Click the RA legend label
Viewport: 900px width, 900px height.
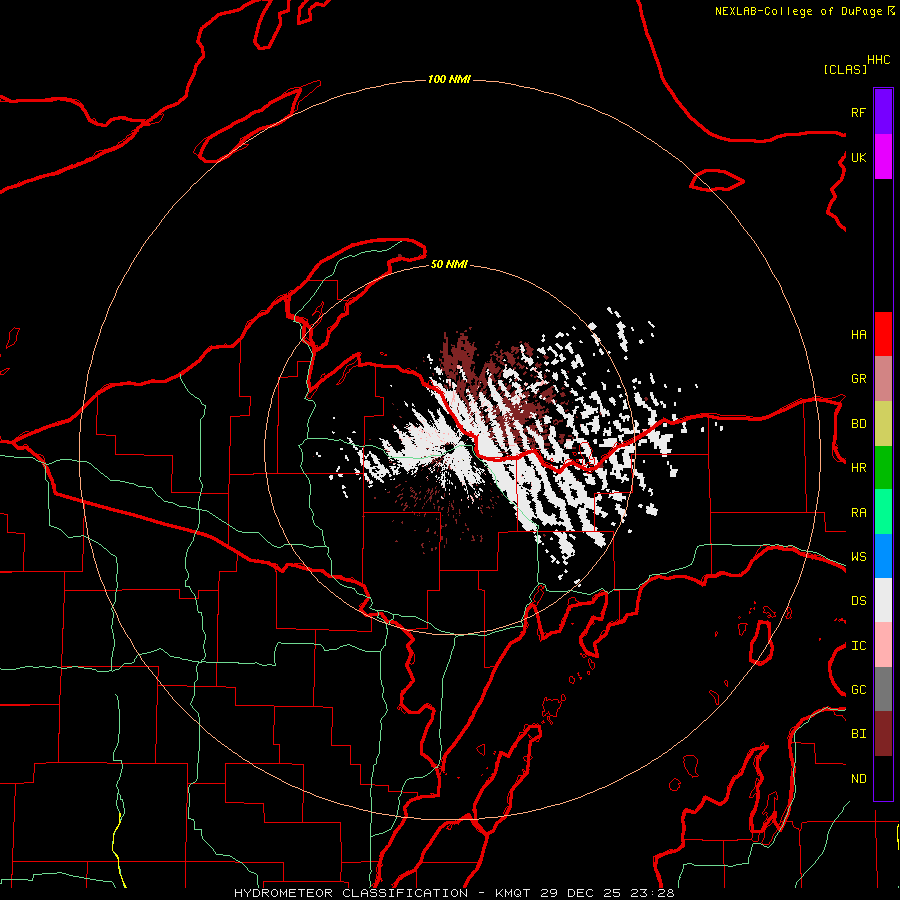pos(858,513)
